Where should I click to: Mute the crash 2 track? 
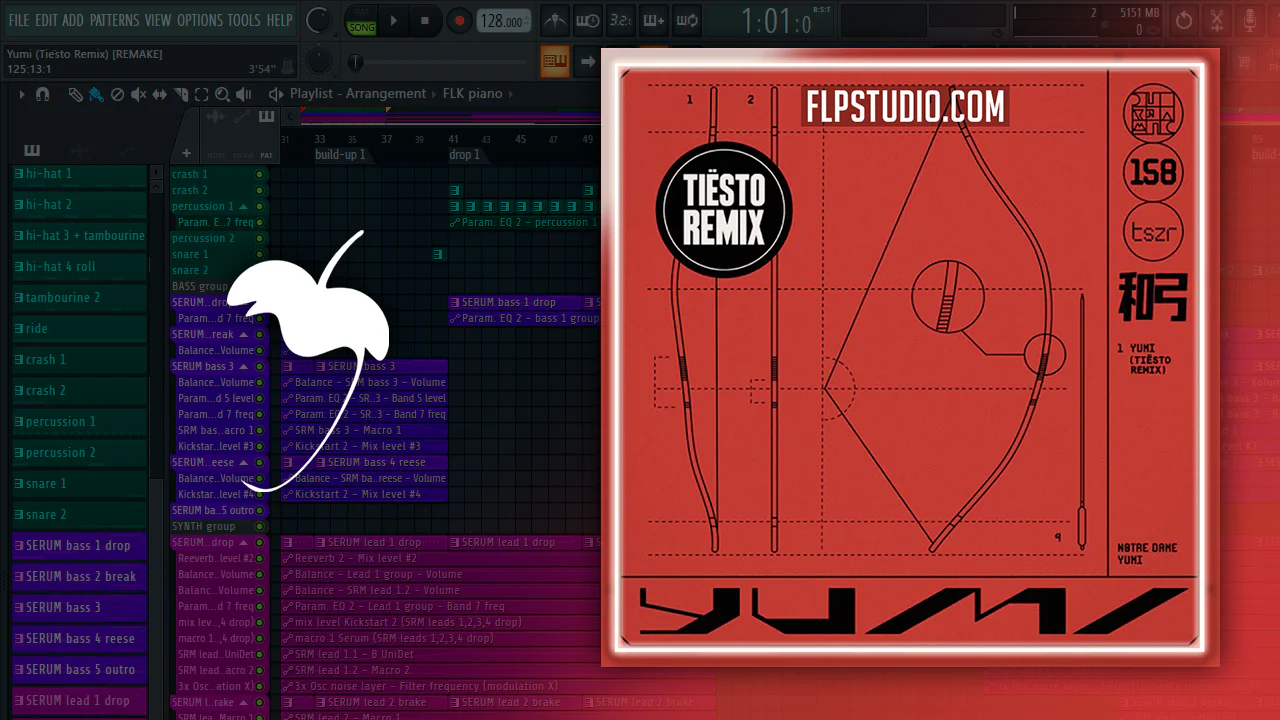[260, 190]
